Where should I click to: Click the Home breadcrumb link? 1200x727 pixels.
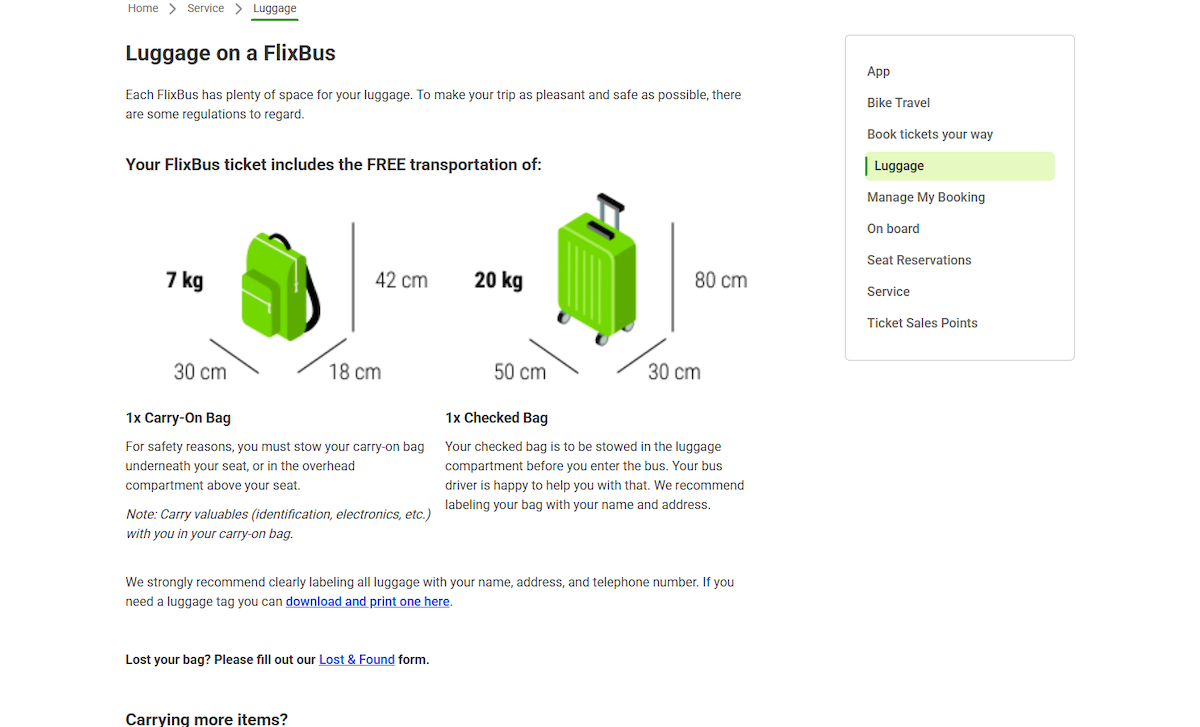click(x=143, y=8)
